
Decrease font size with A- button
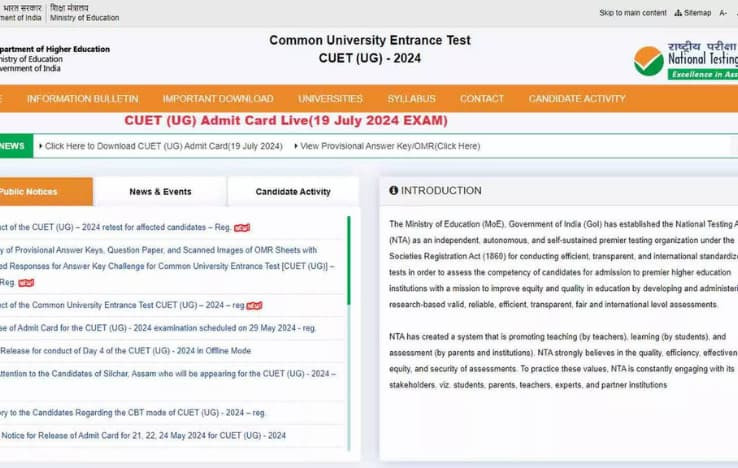pyautogui.click(x=723, y=13)
